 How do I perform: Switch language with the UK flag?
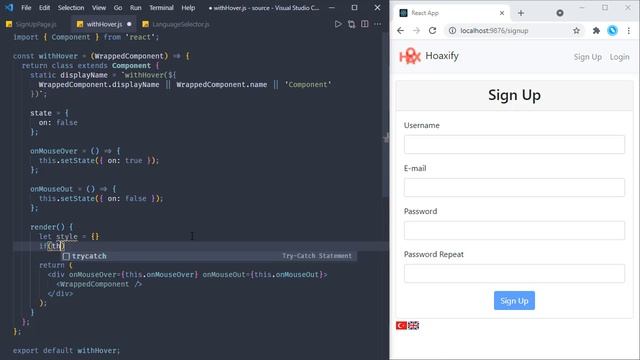pyautogui.click(x=413, y=325)
